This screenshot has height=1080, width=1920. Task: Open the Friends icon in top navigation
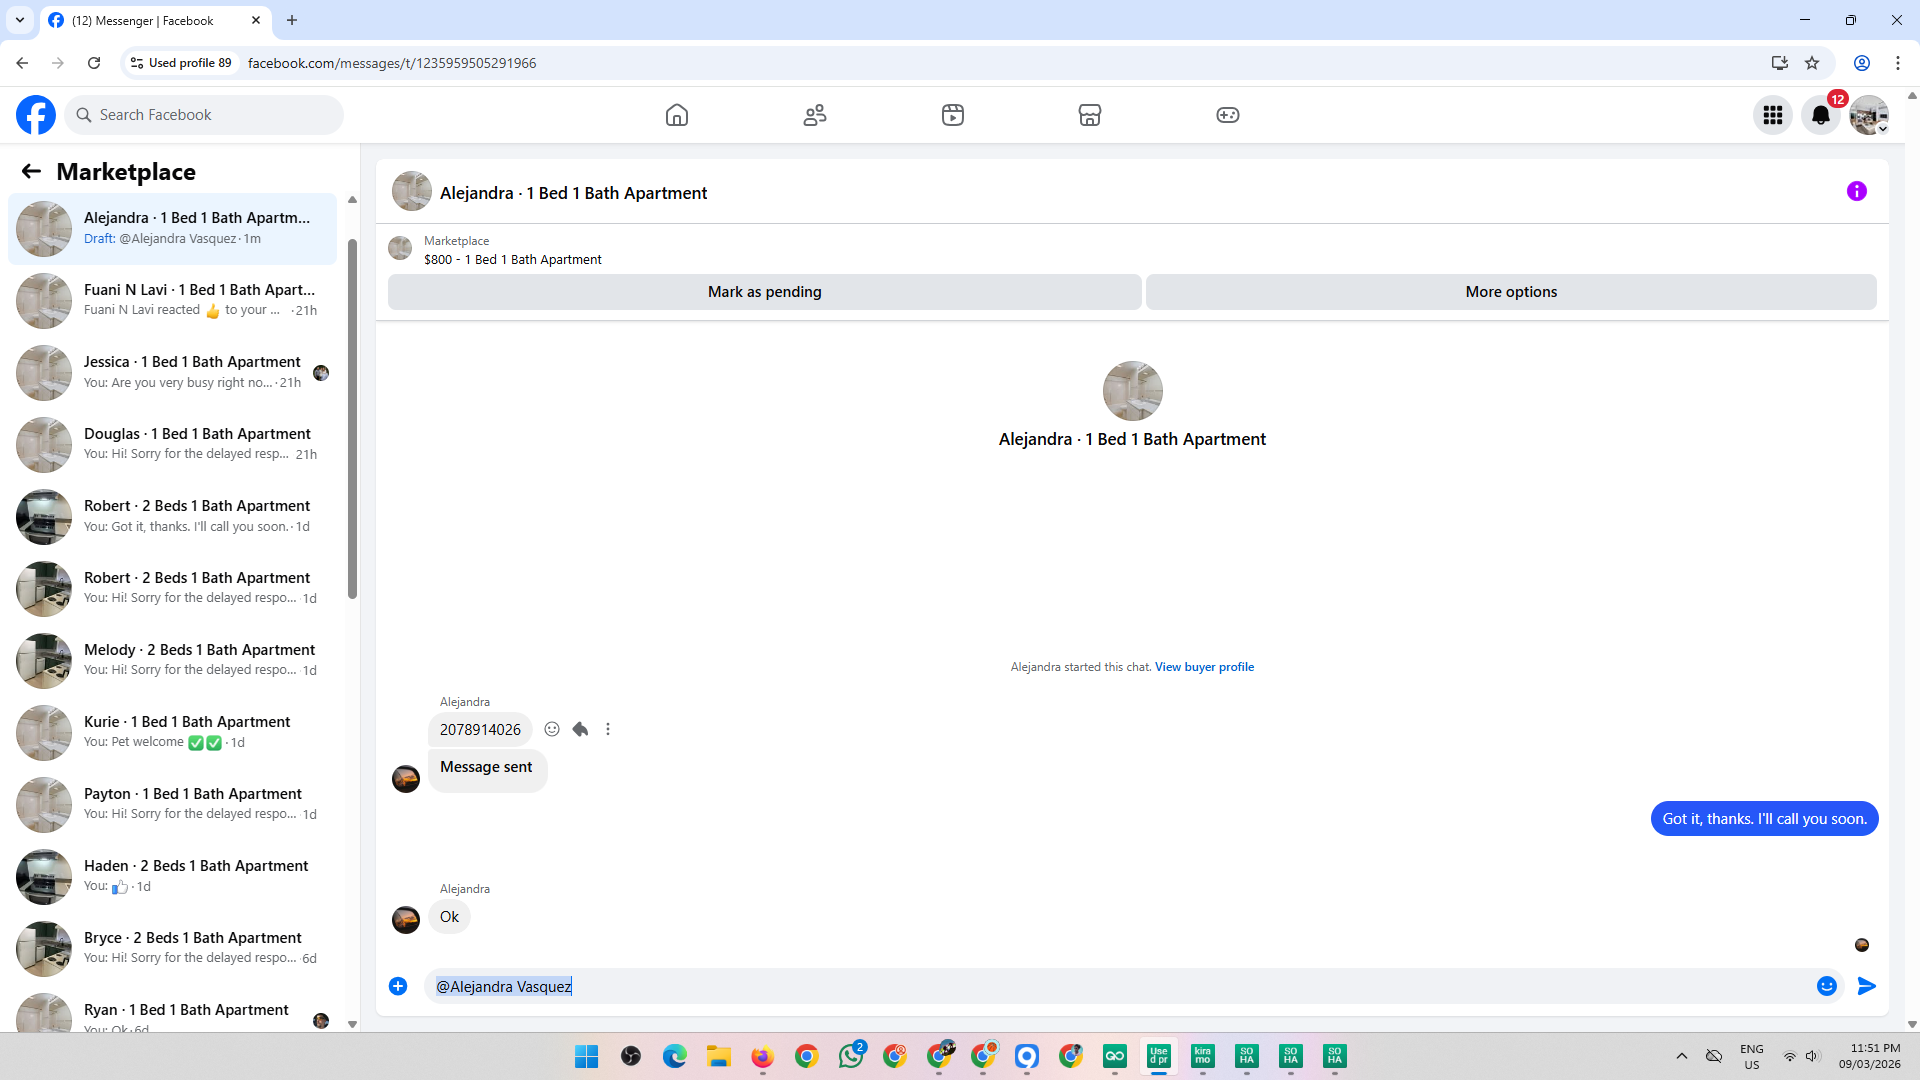(x=815, y=115)
